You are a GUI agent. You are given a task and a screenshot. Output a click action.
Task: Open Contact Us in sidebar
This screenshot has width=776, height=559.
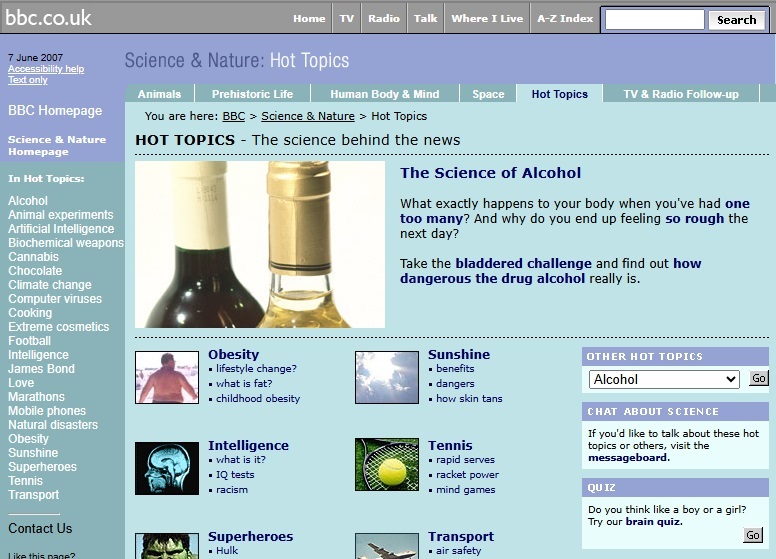click(x=40, y=528)
